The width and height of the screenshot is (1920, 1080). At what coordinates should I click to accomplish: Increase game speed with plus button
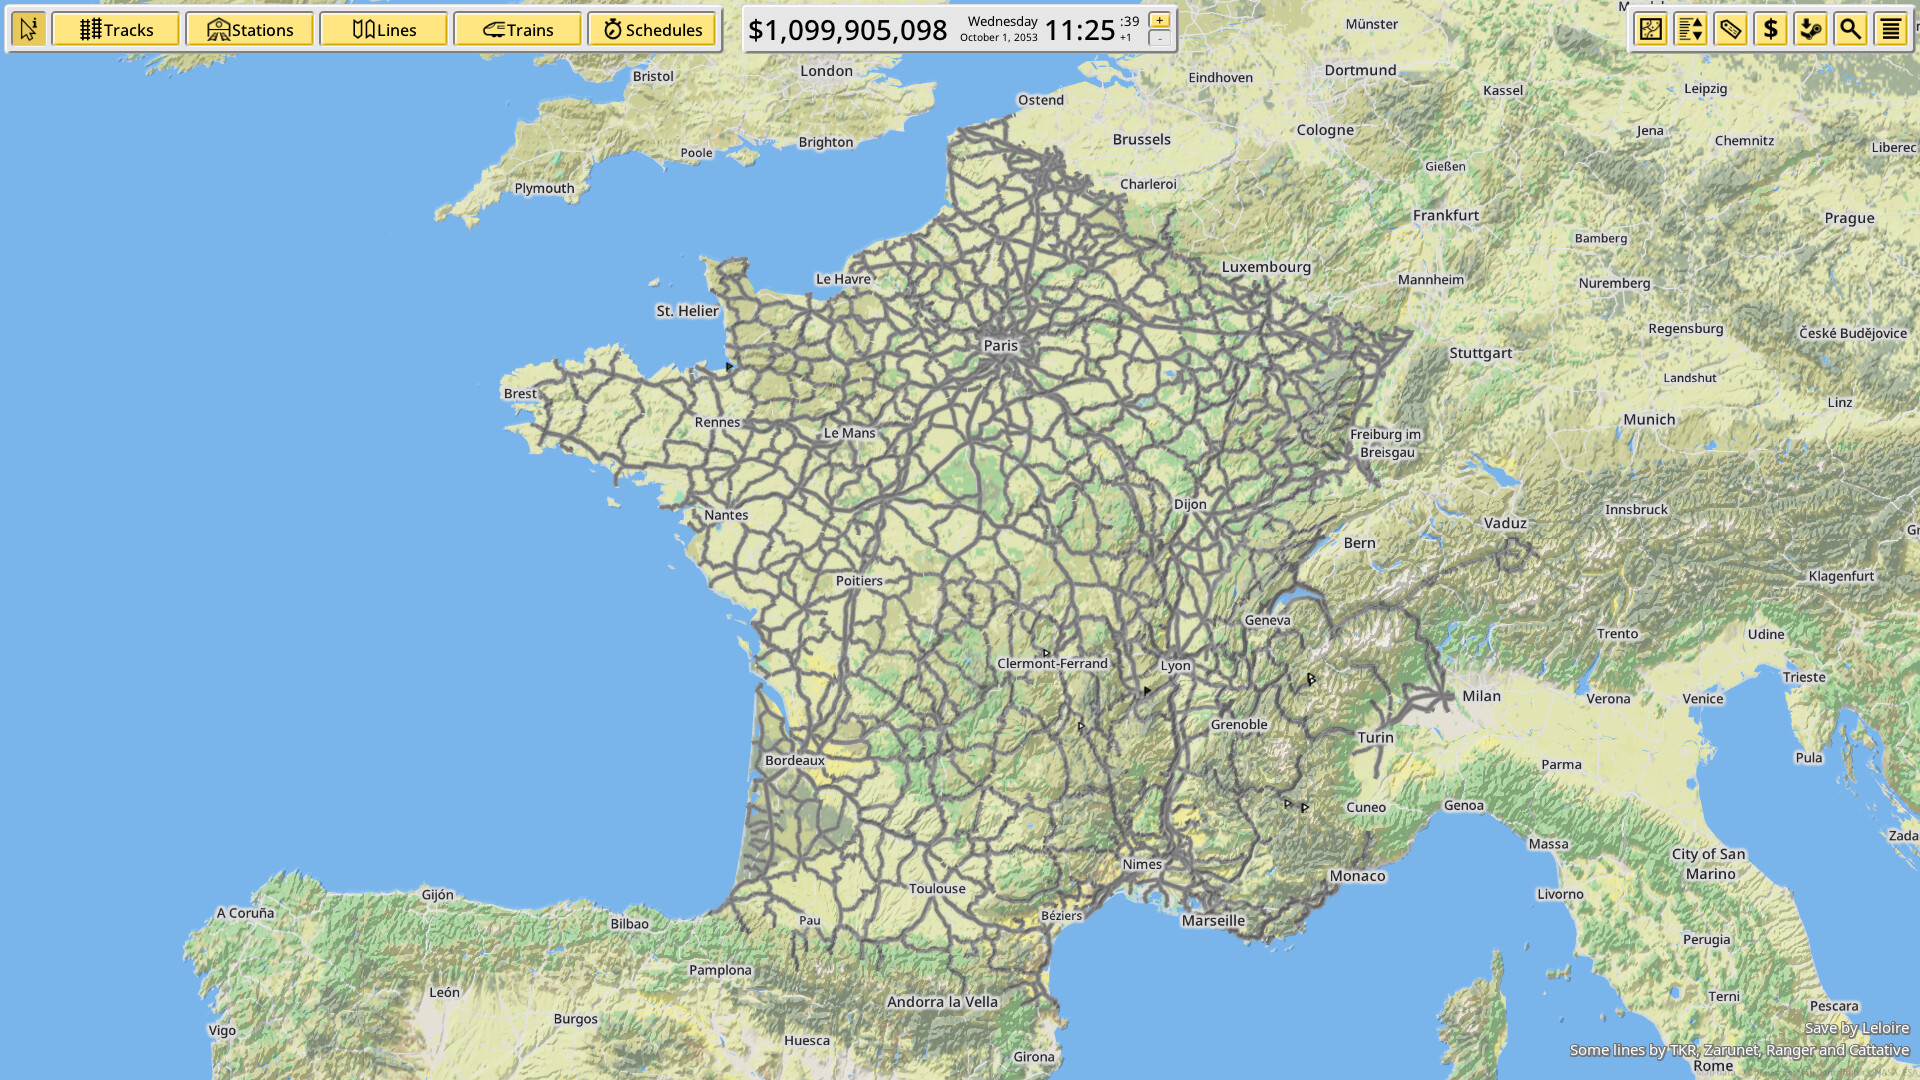pos(1158,18)
